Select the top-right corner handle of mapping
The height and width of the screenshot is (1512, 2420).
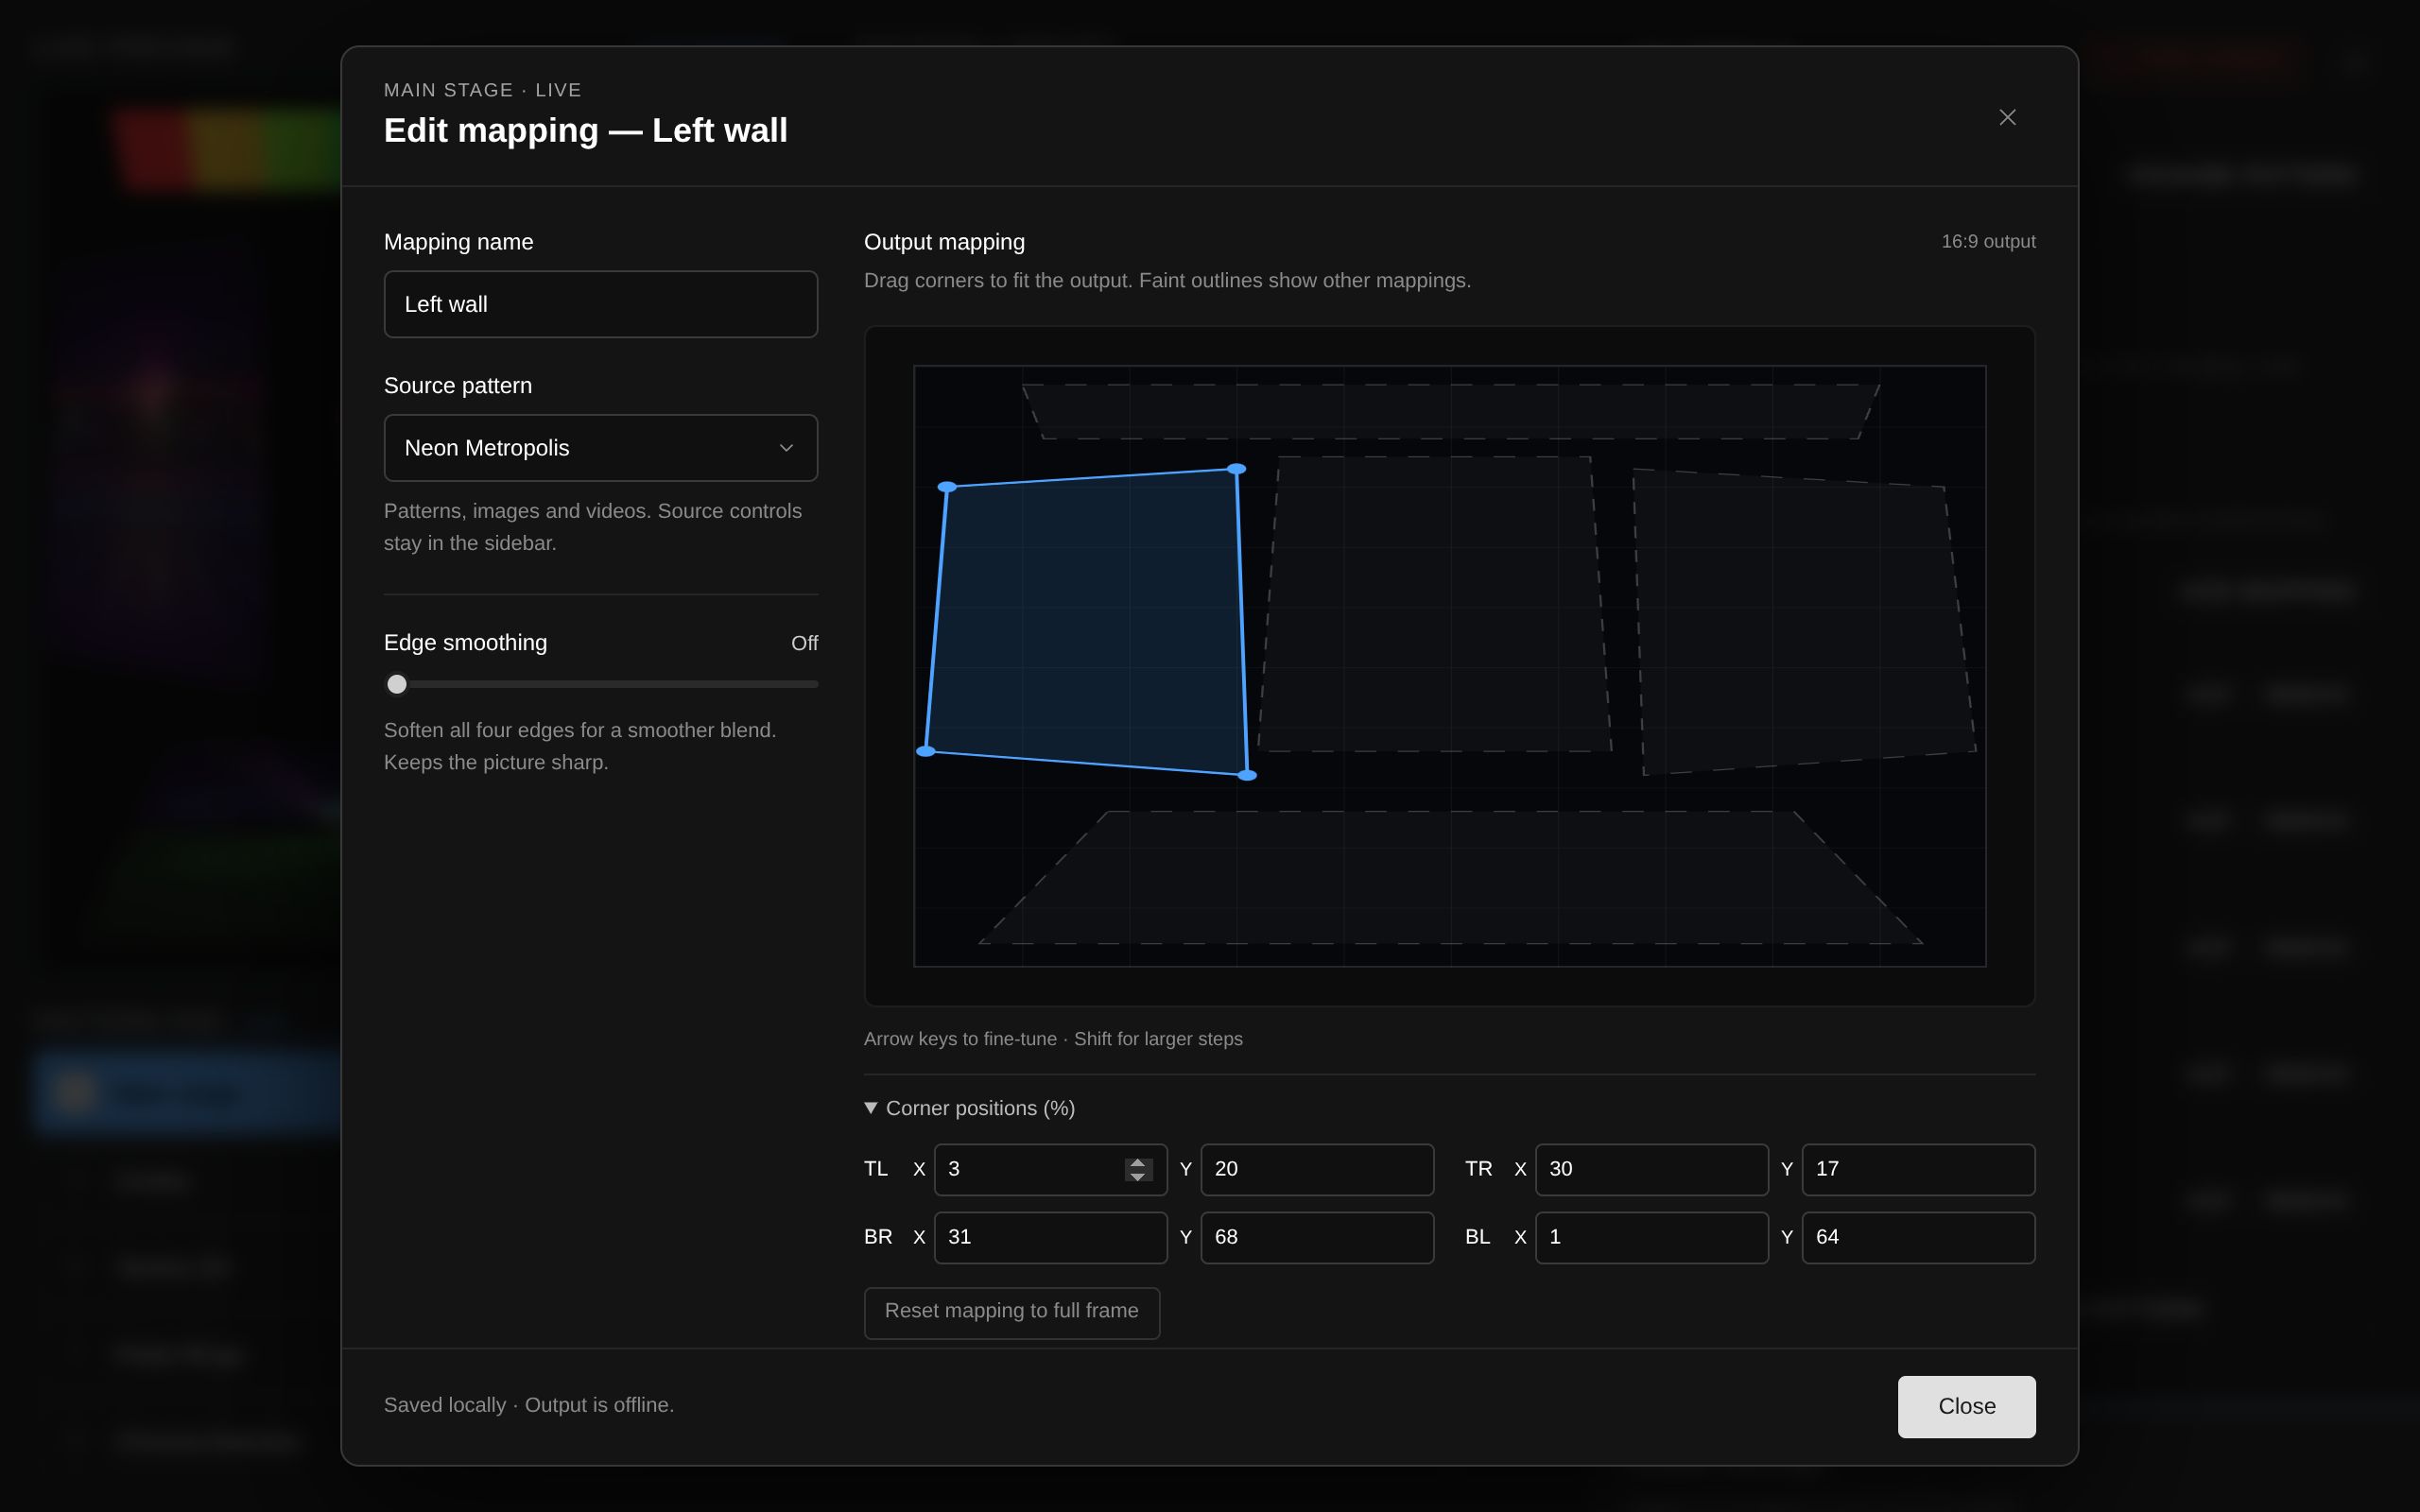pos(1236,469)
